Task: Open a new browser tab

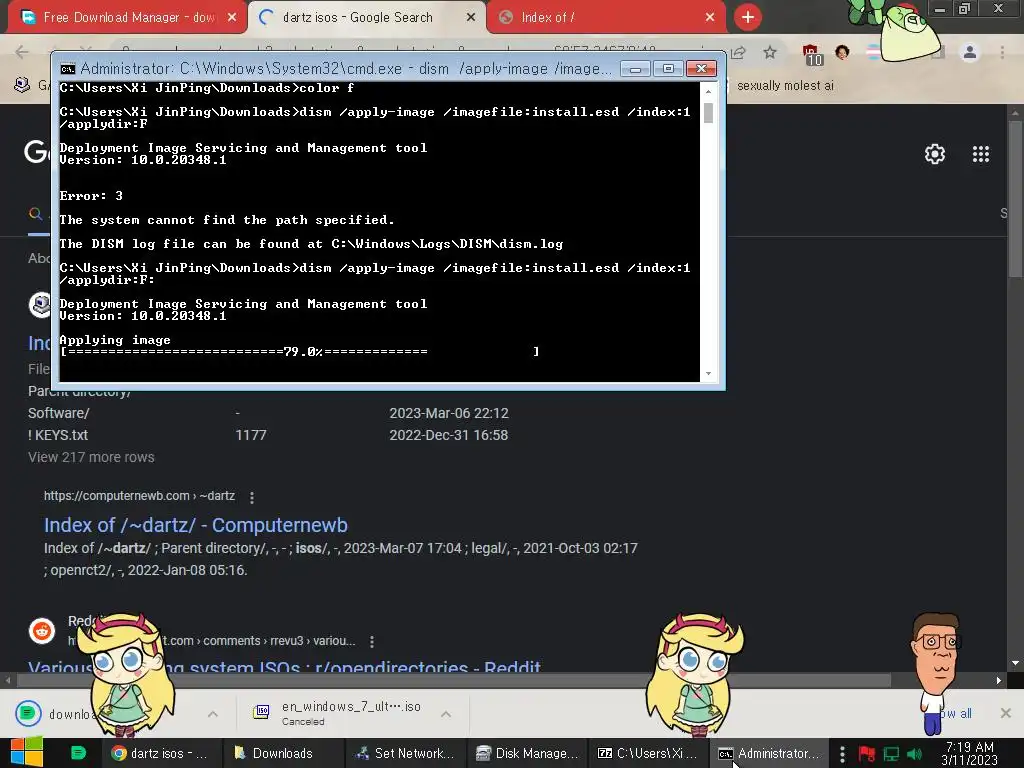Action: point(748,17)
